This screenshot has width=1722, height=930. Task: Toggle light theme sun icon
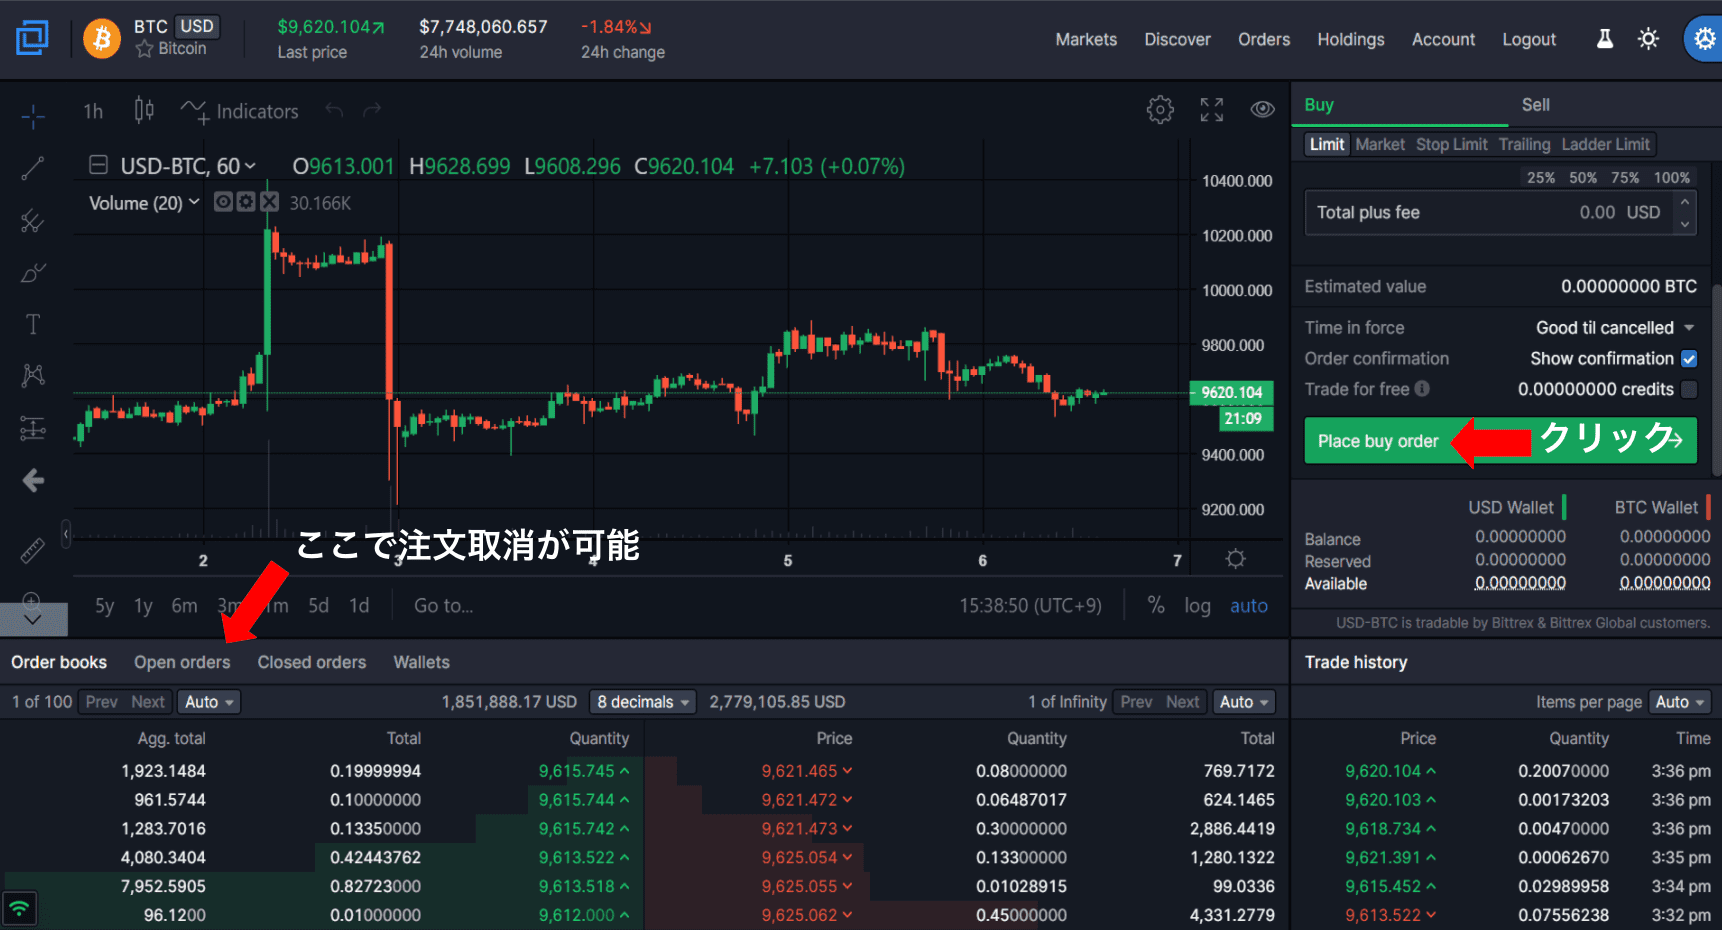pyautogui.click(x=1648, y=39)
